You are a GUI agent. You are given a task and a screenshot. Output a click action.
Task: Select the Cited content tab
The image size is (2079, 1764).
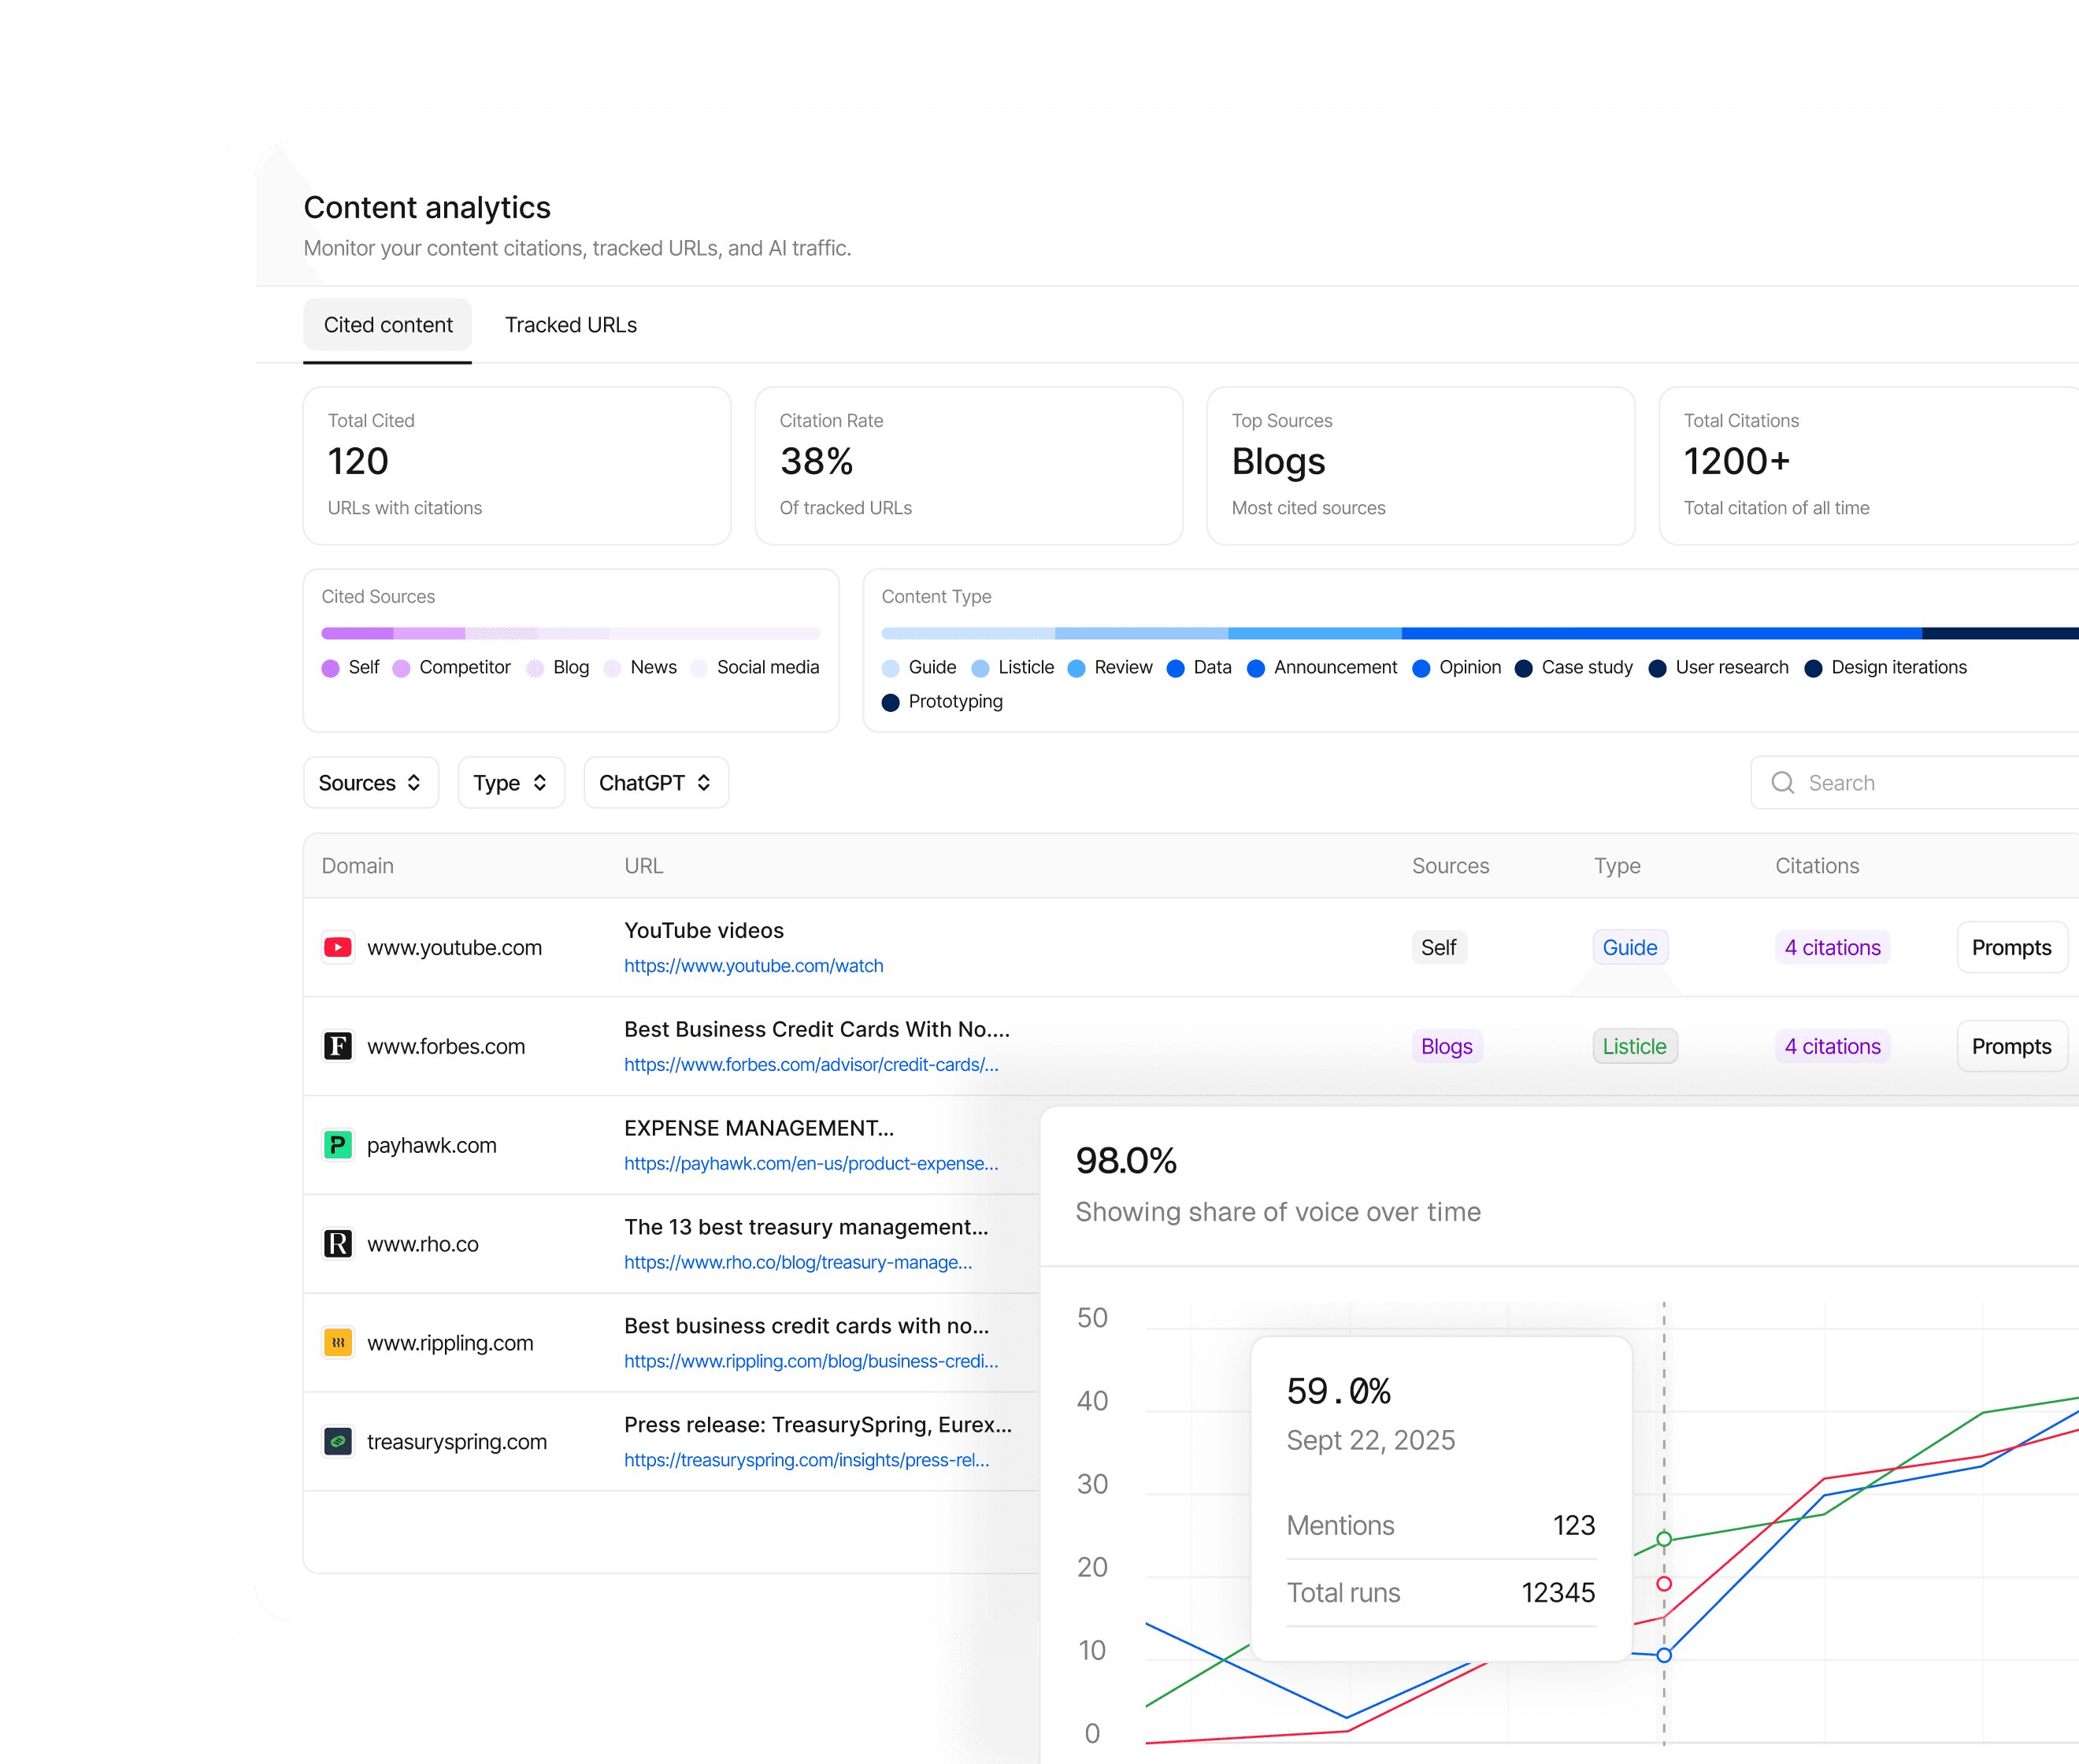pos(388,325)
